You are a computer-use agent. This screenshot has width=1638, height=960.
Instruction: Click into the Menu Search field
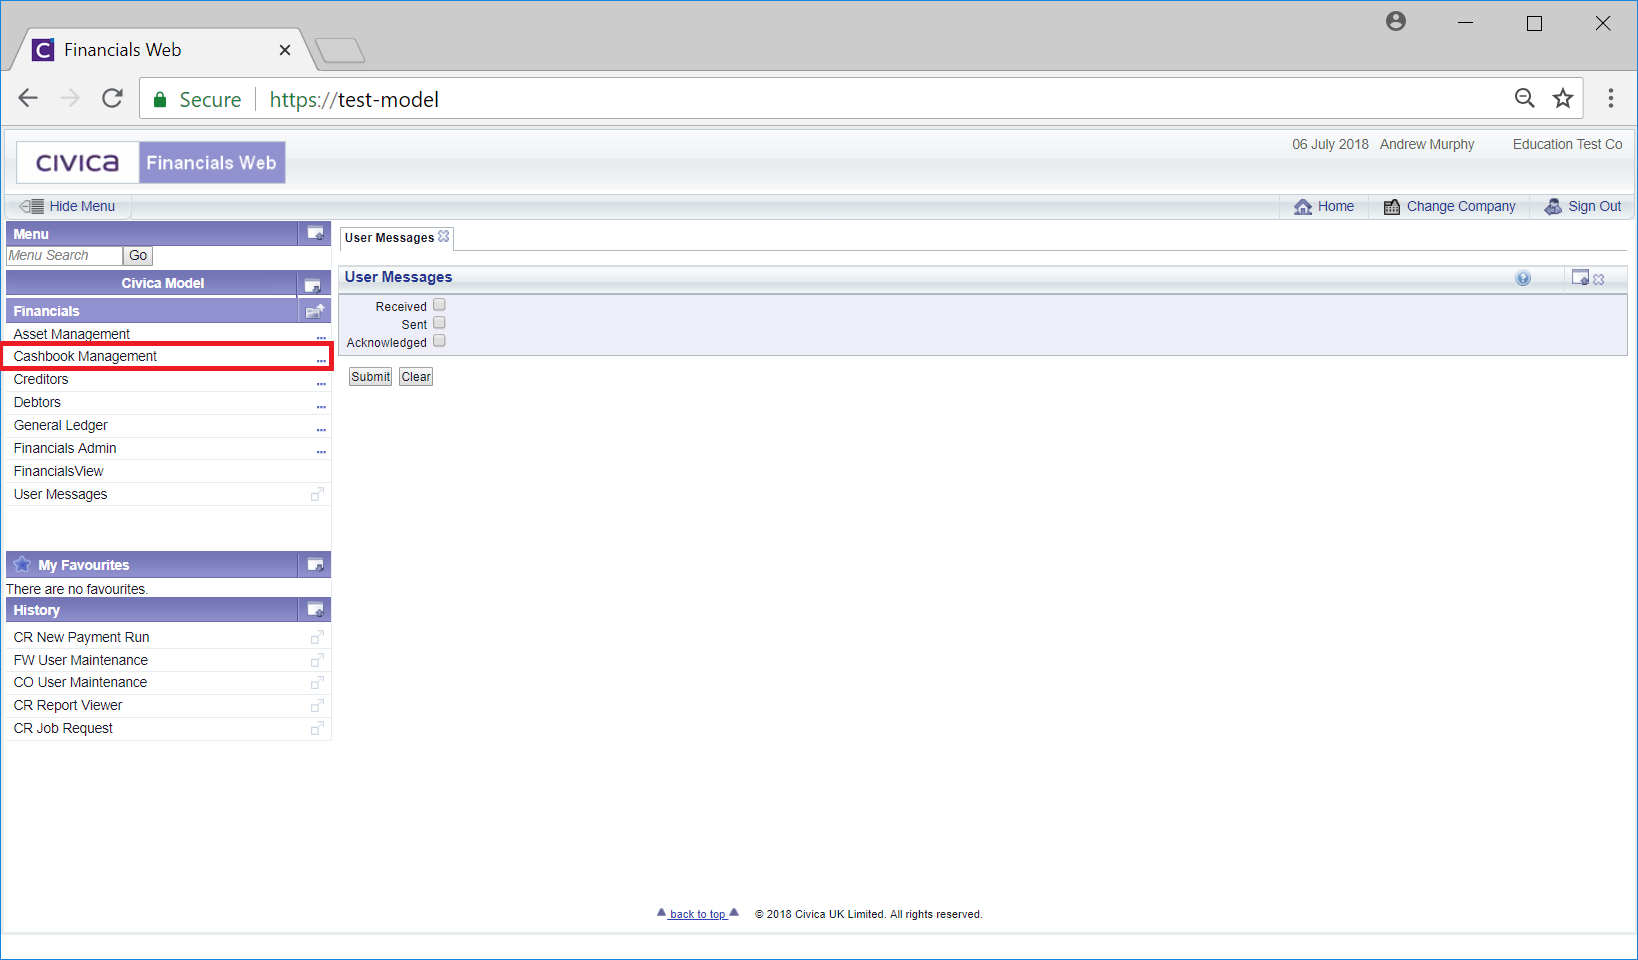[x=64, y=256]
